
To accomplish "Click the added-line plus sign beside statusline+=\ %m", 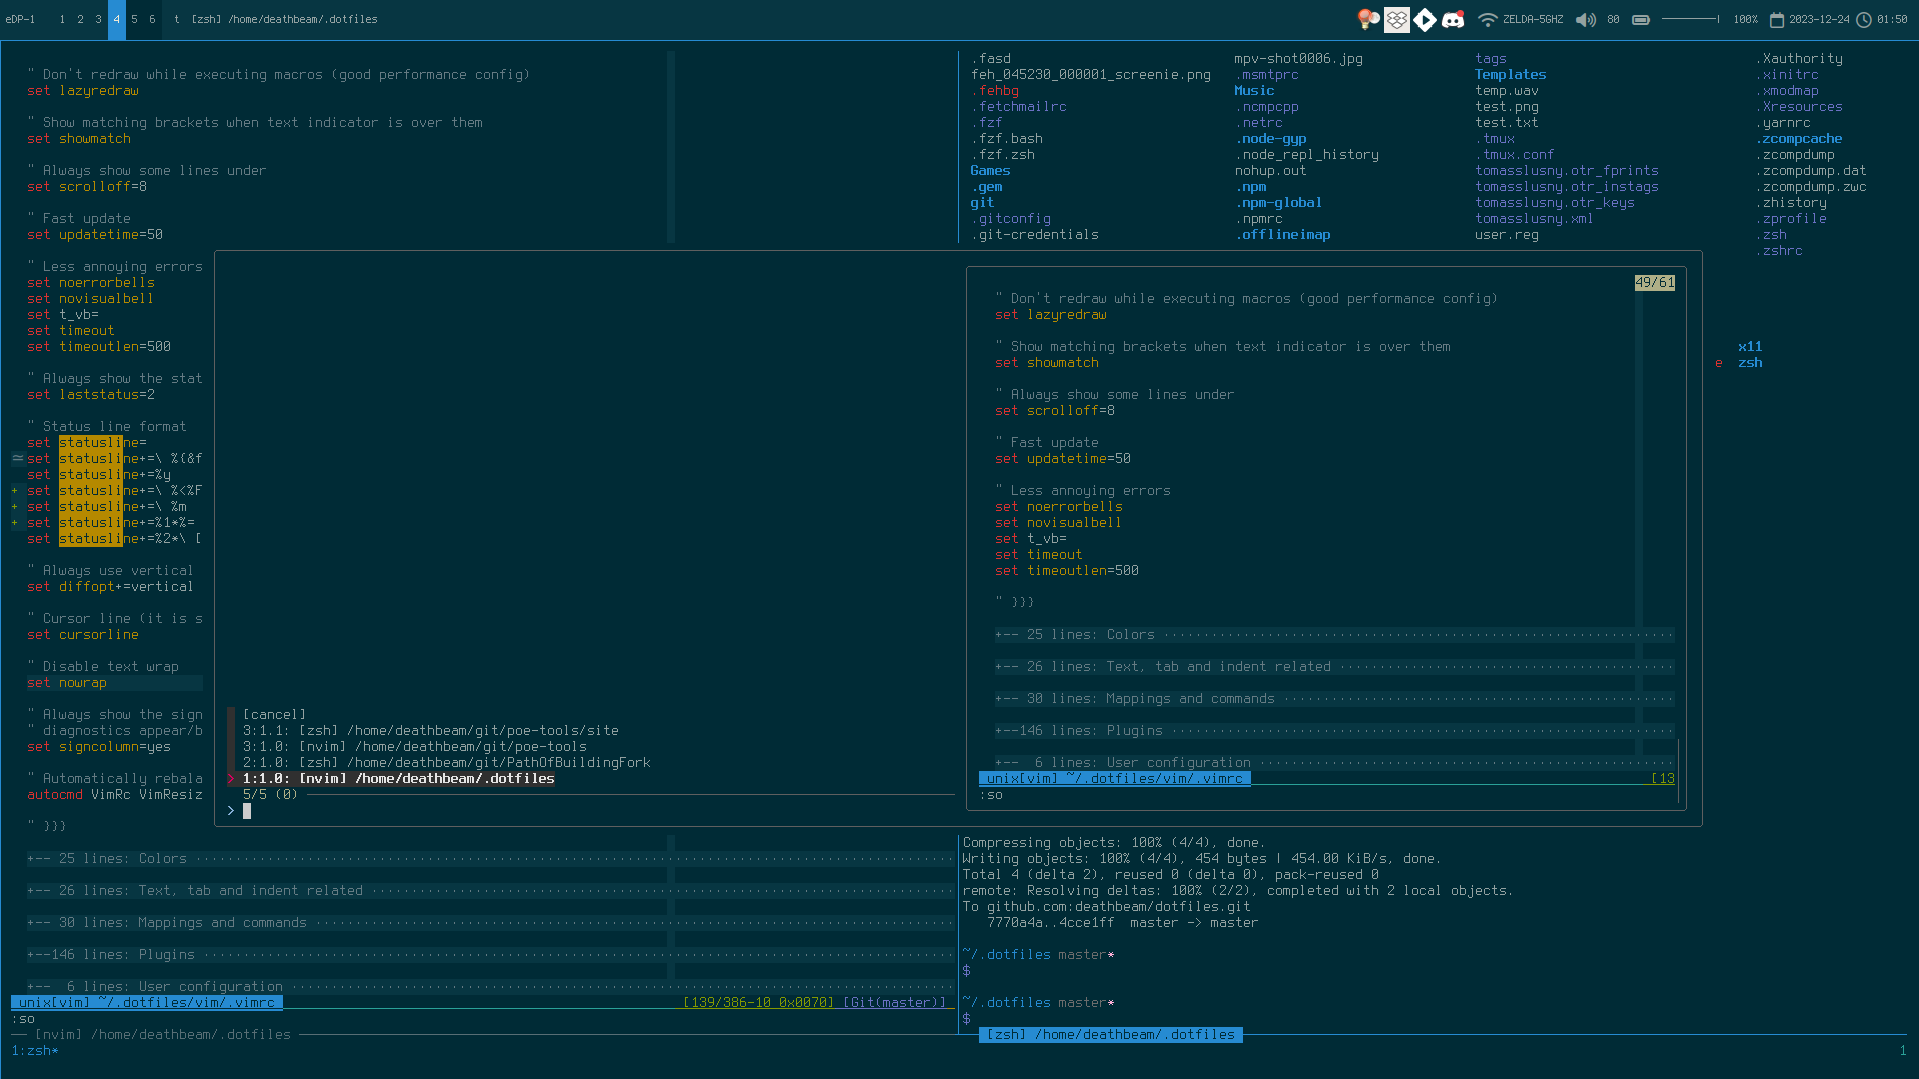I will click(15, 506).
